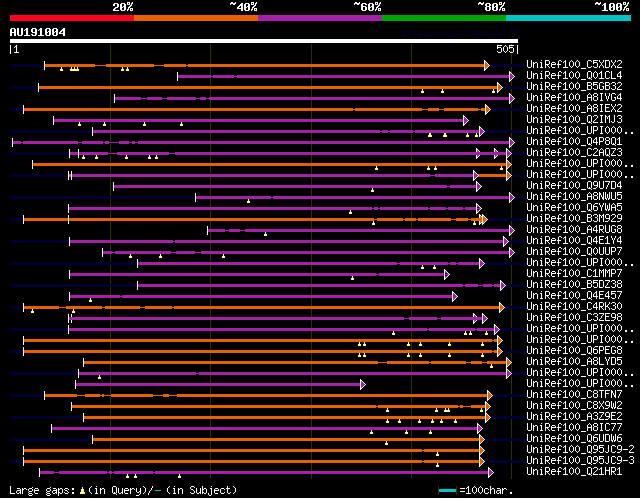Image resolution: width=640 pixels, height=498 pixels.
Task: Open the UniRef100_B5GB32 hit label
Action: [x=574, y=86]
